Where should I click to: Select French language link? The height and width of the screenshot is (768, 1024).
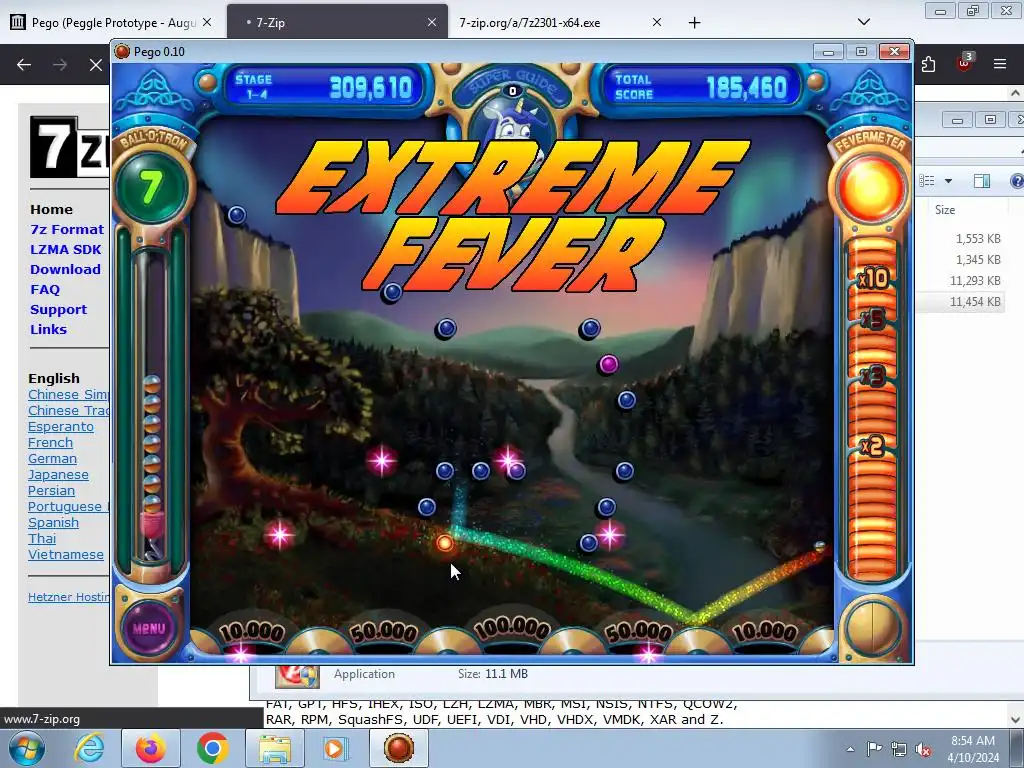(50, 443)
